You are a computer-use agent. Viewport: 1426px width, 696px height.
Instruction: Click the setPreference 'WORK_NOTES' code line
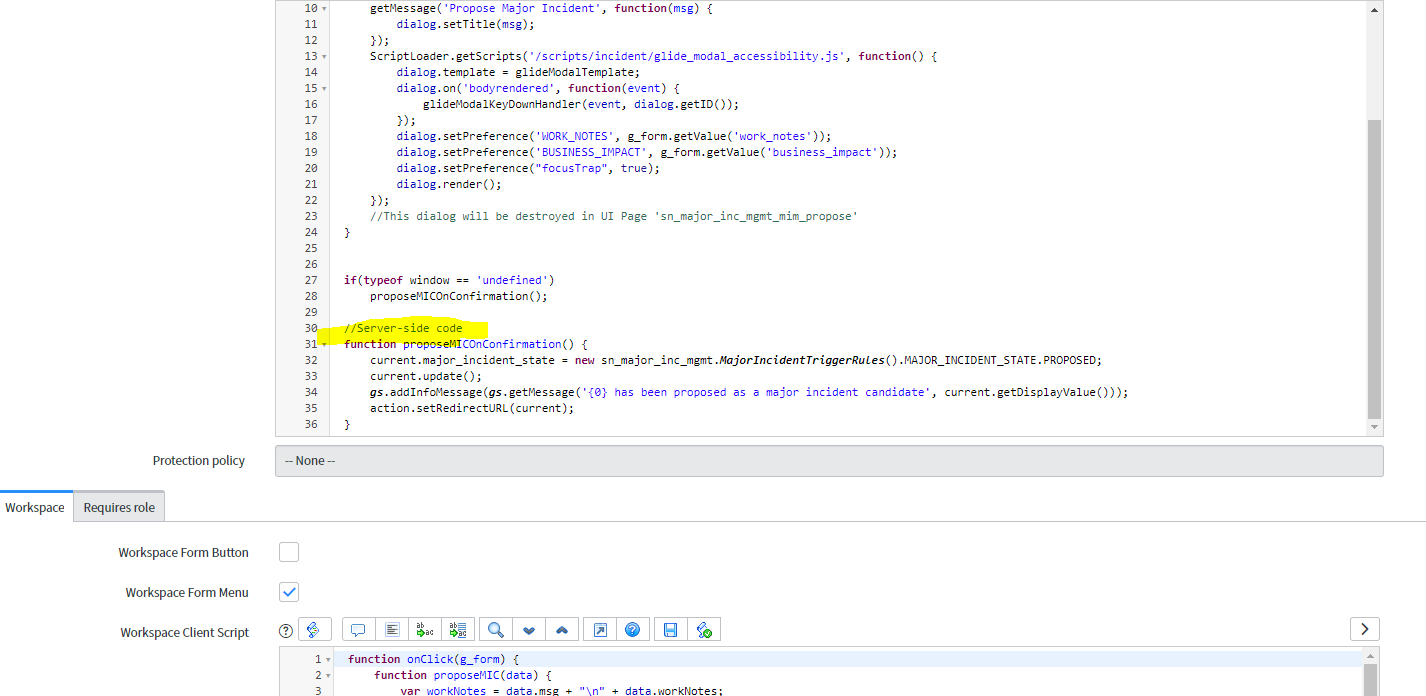coord(614,136)
